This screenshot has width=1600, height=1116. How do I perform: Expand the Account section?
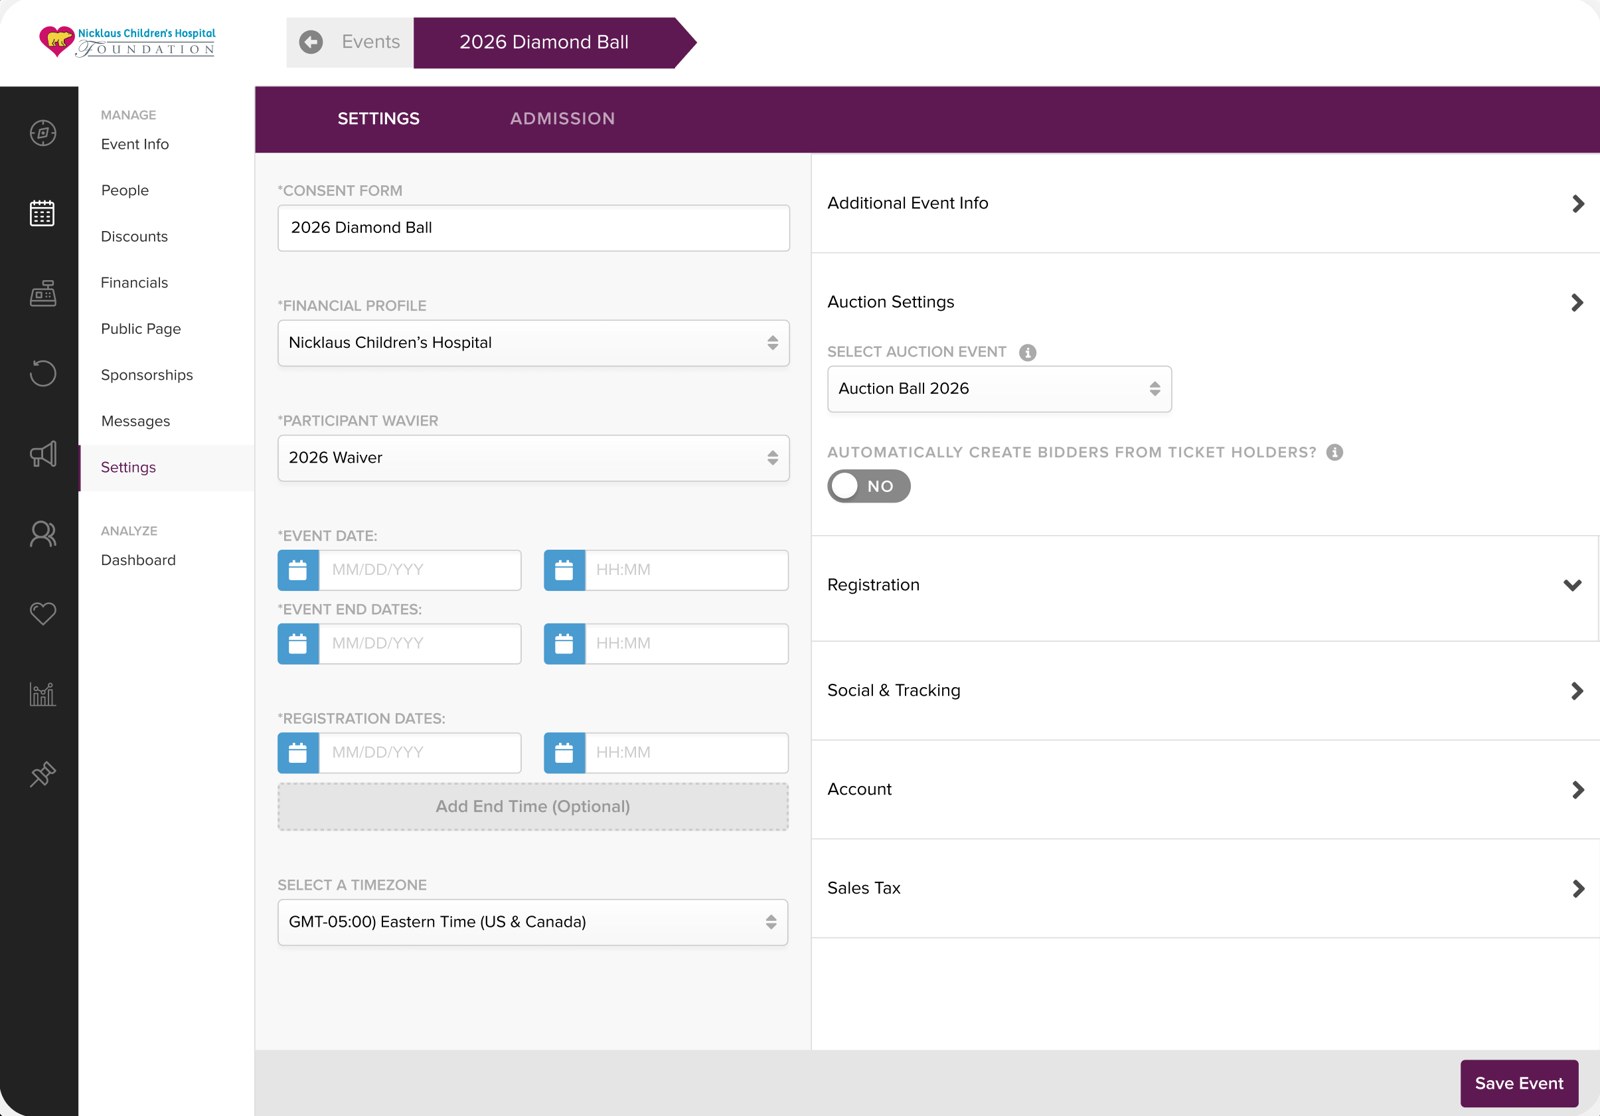click(x=1205, y=790)
